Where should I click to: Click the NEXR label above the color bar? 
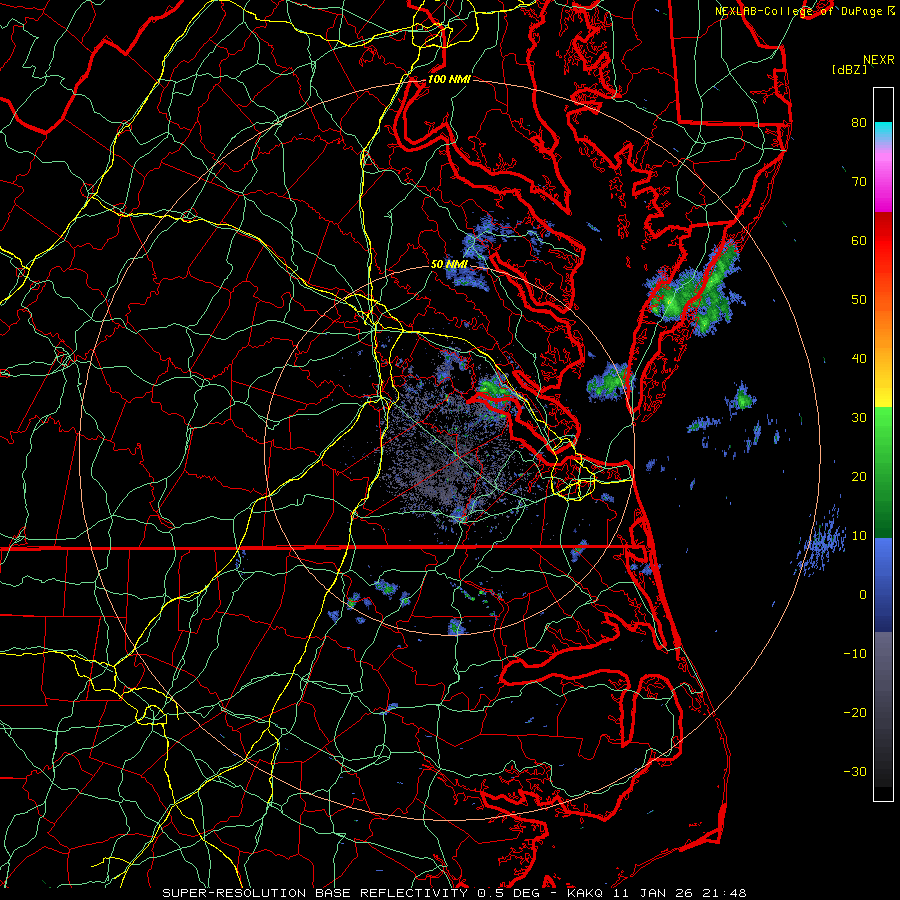pyautogui.click(x=879, y=60)
